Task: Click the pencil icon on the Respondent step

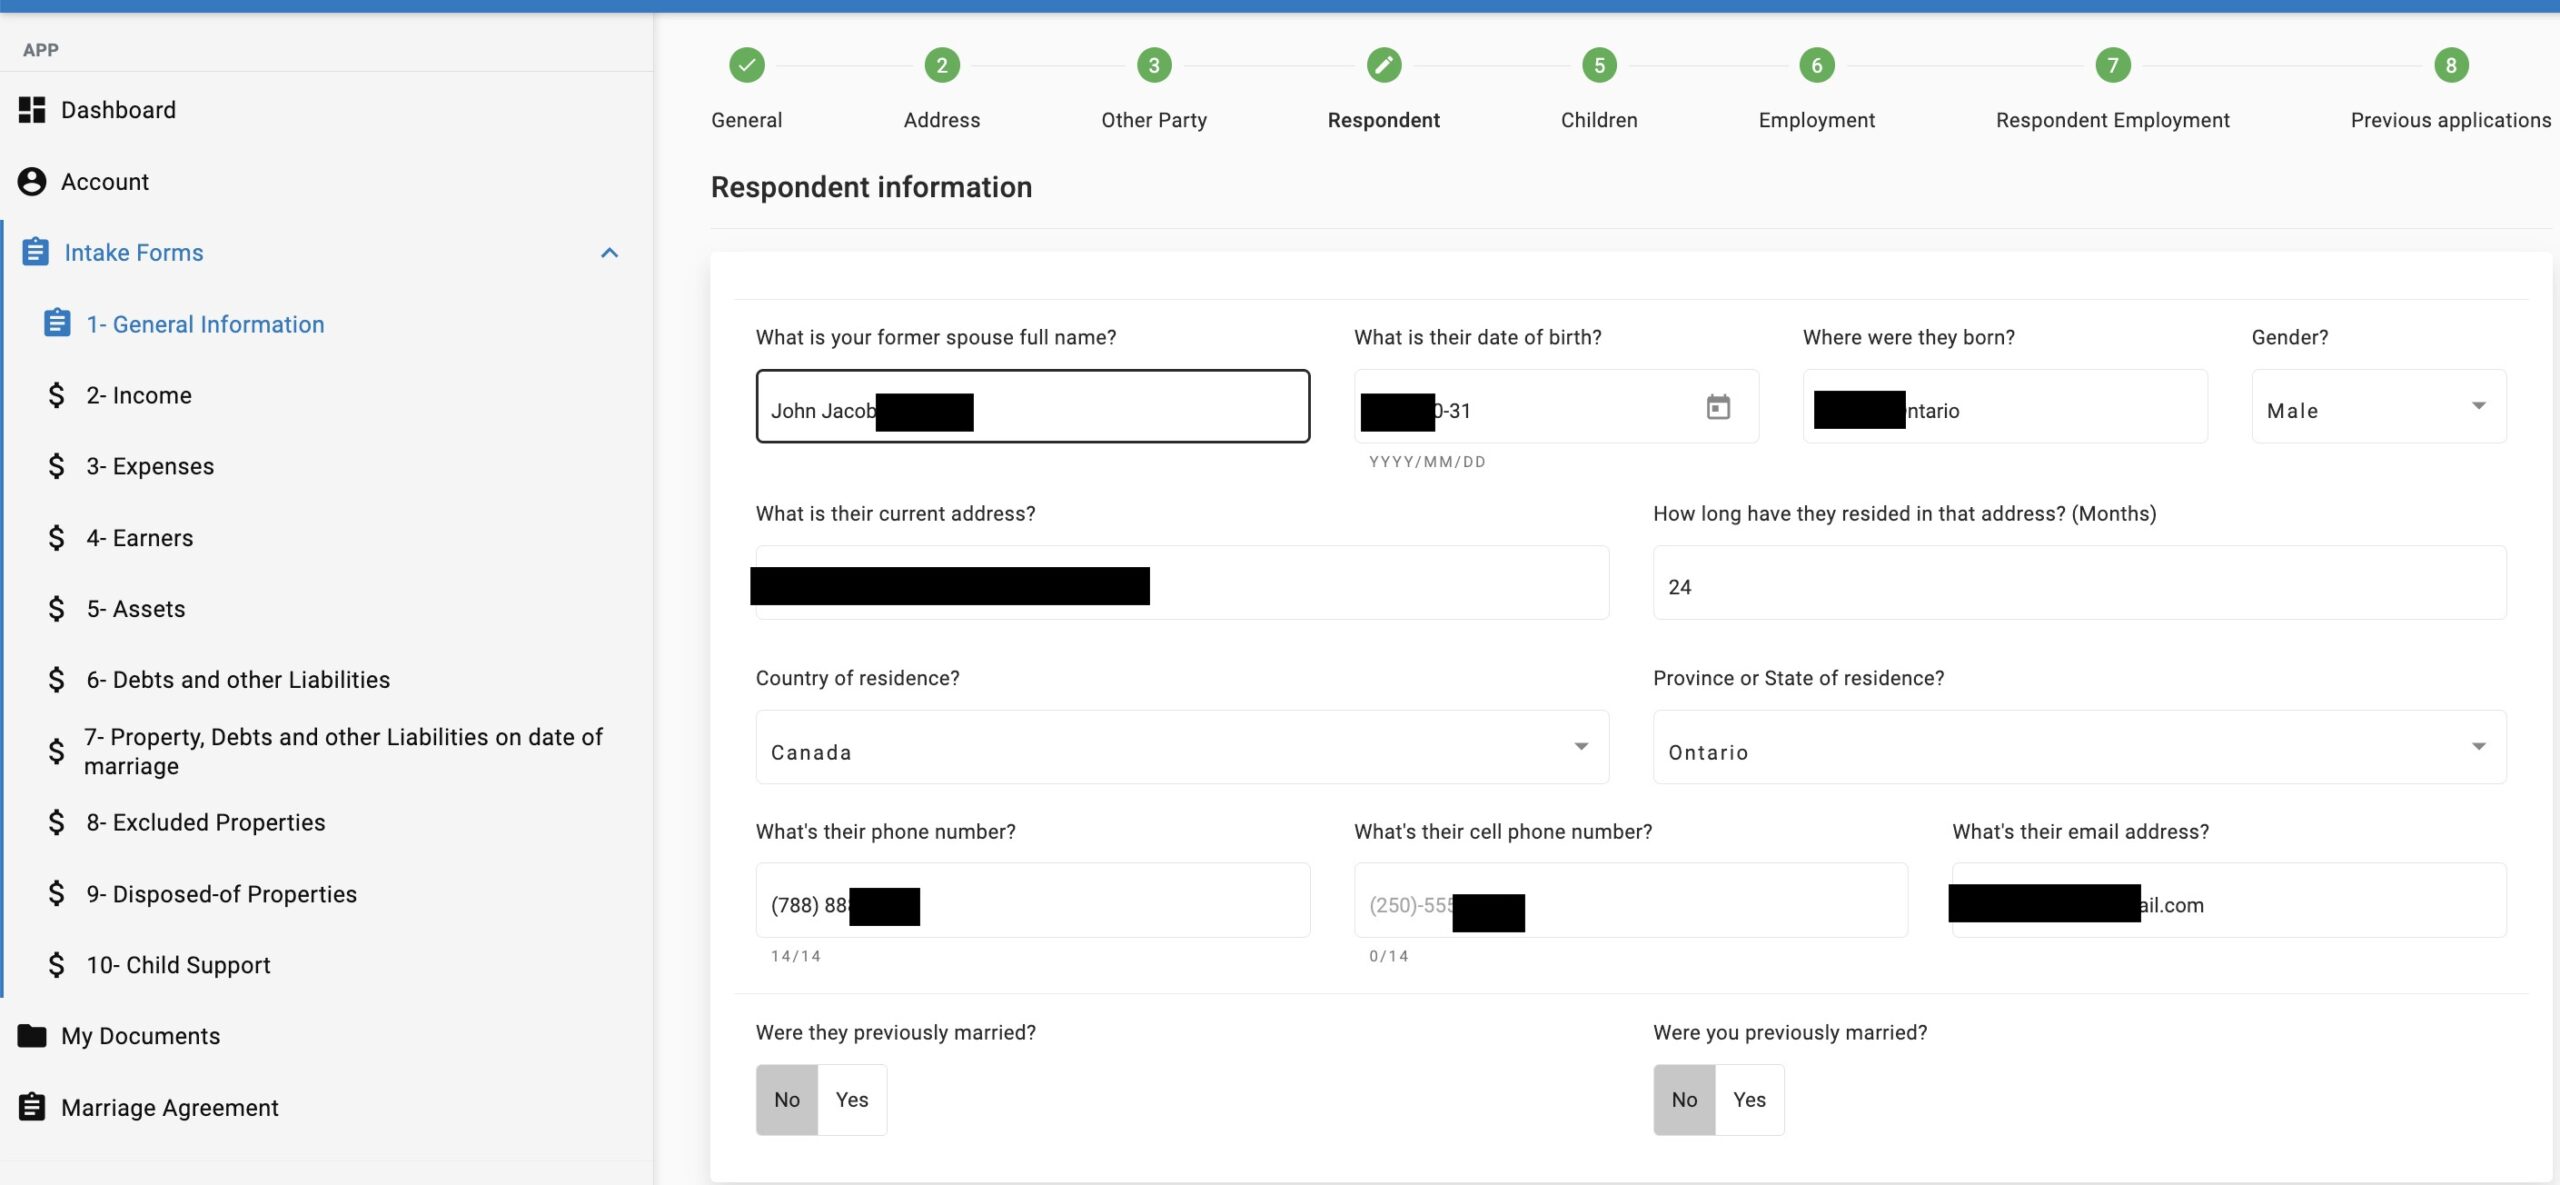Action: point(1383,64)
